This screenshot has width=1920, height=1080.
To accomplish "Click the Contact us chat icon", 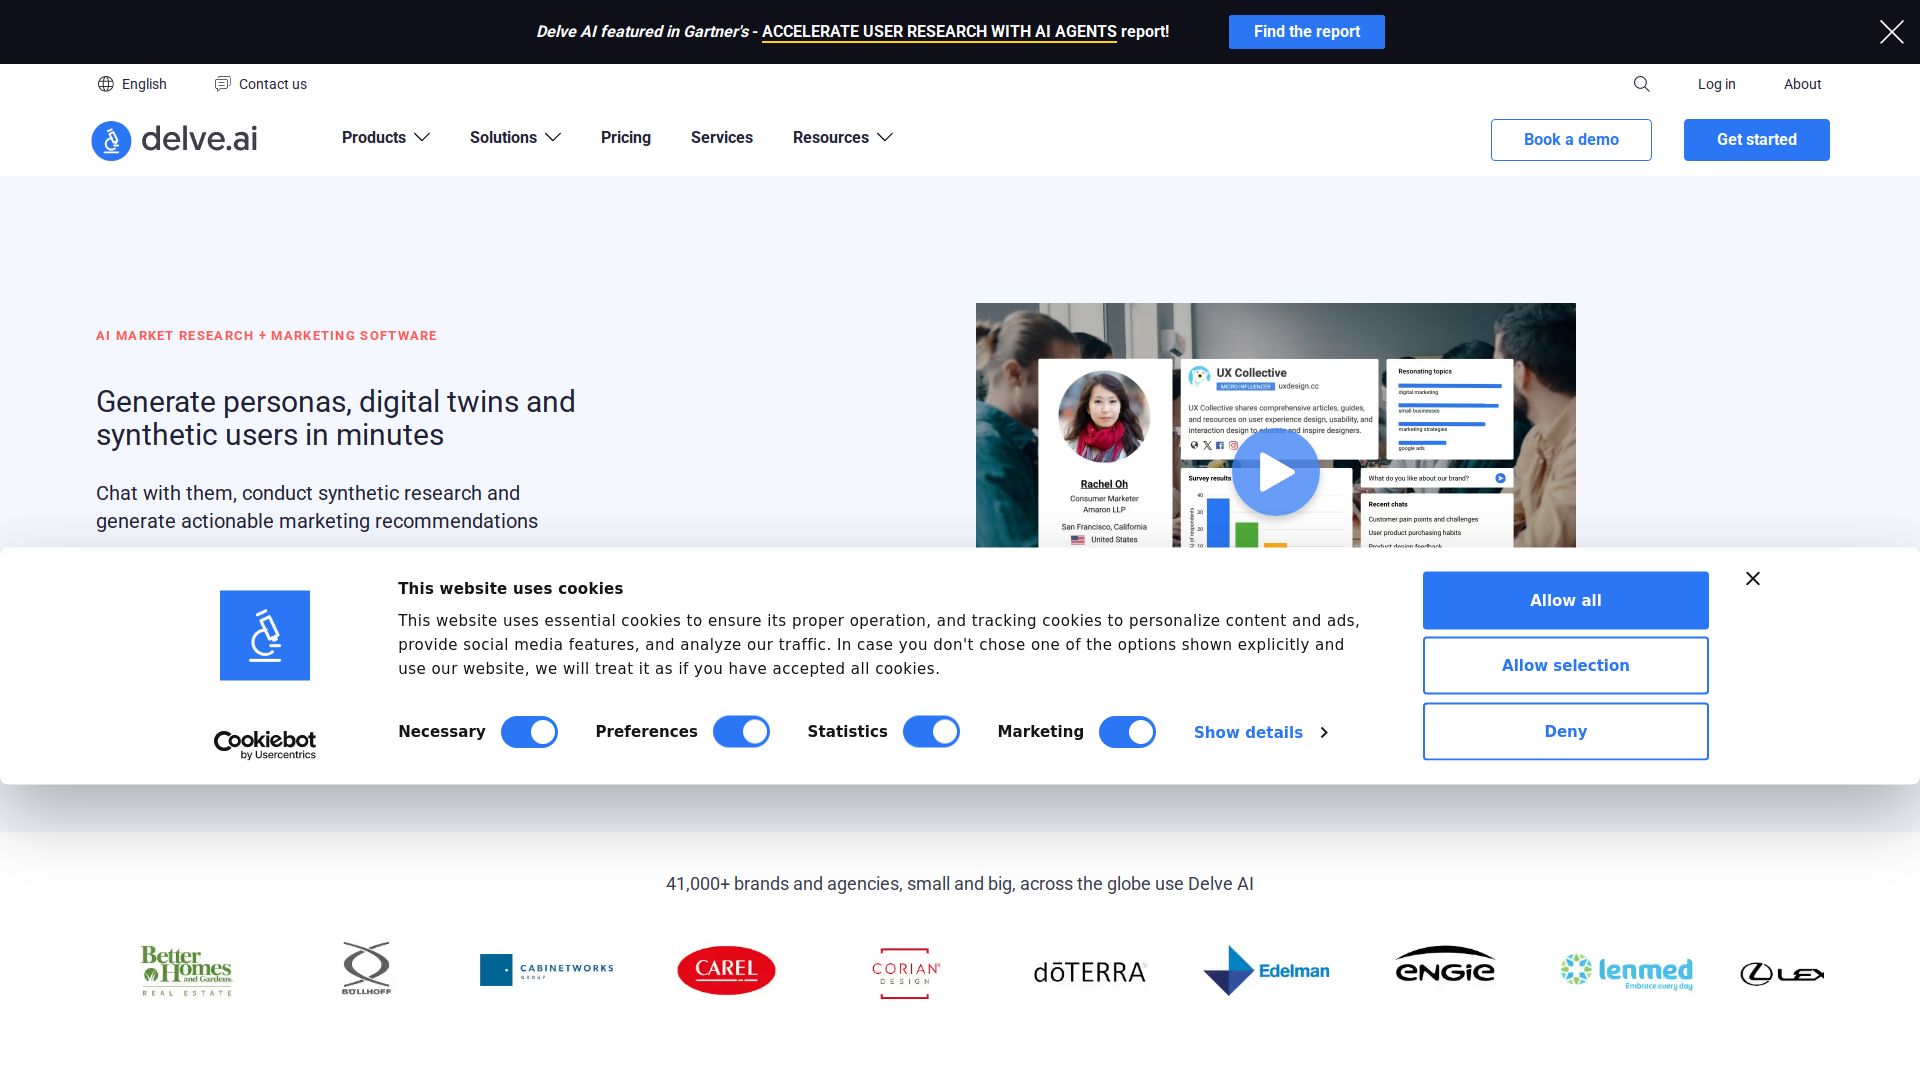I will (x=222, y=84).
